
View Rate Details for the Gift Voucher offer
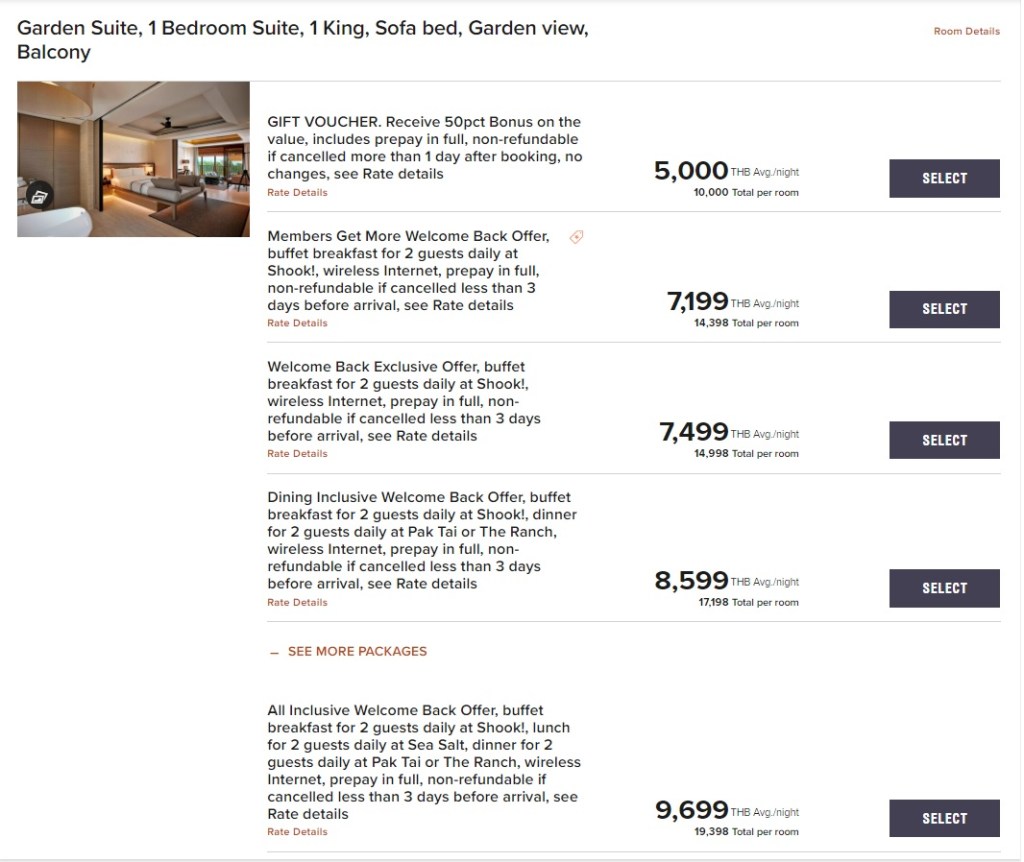coord(297,192)
